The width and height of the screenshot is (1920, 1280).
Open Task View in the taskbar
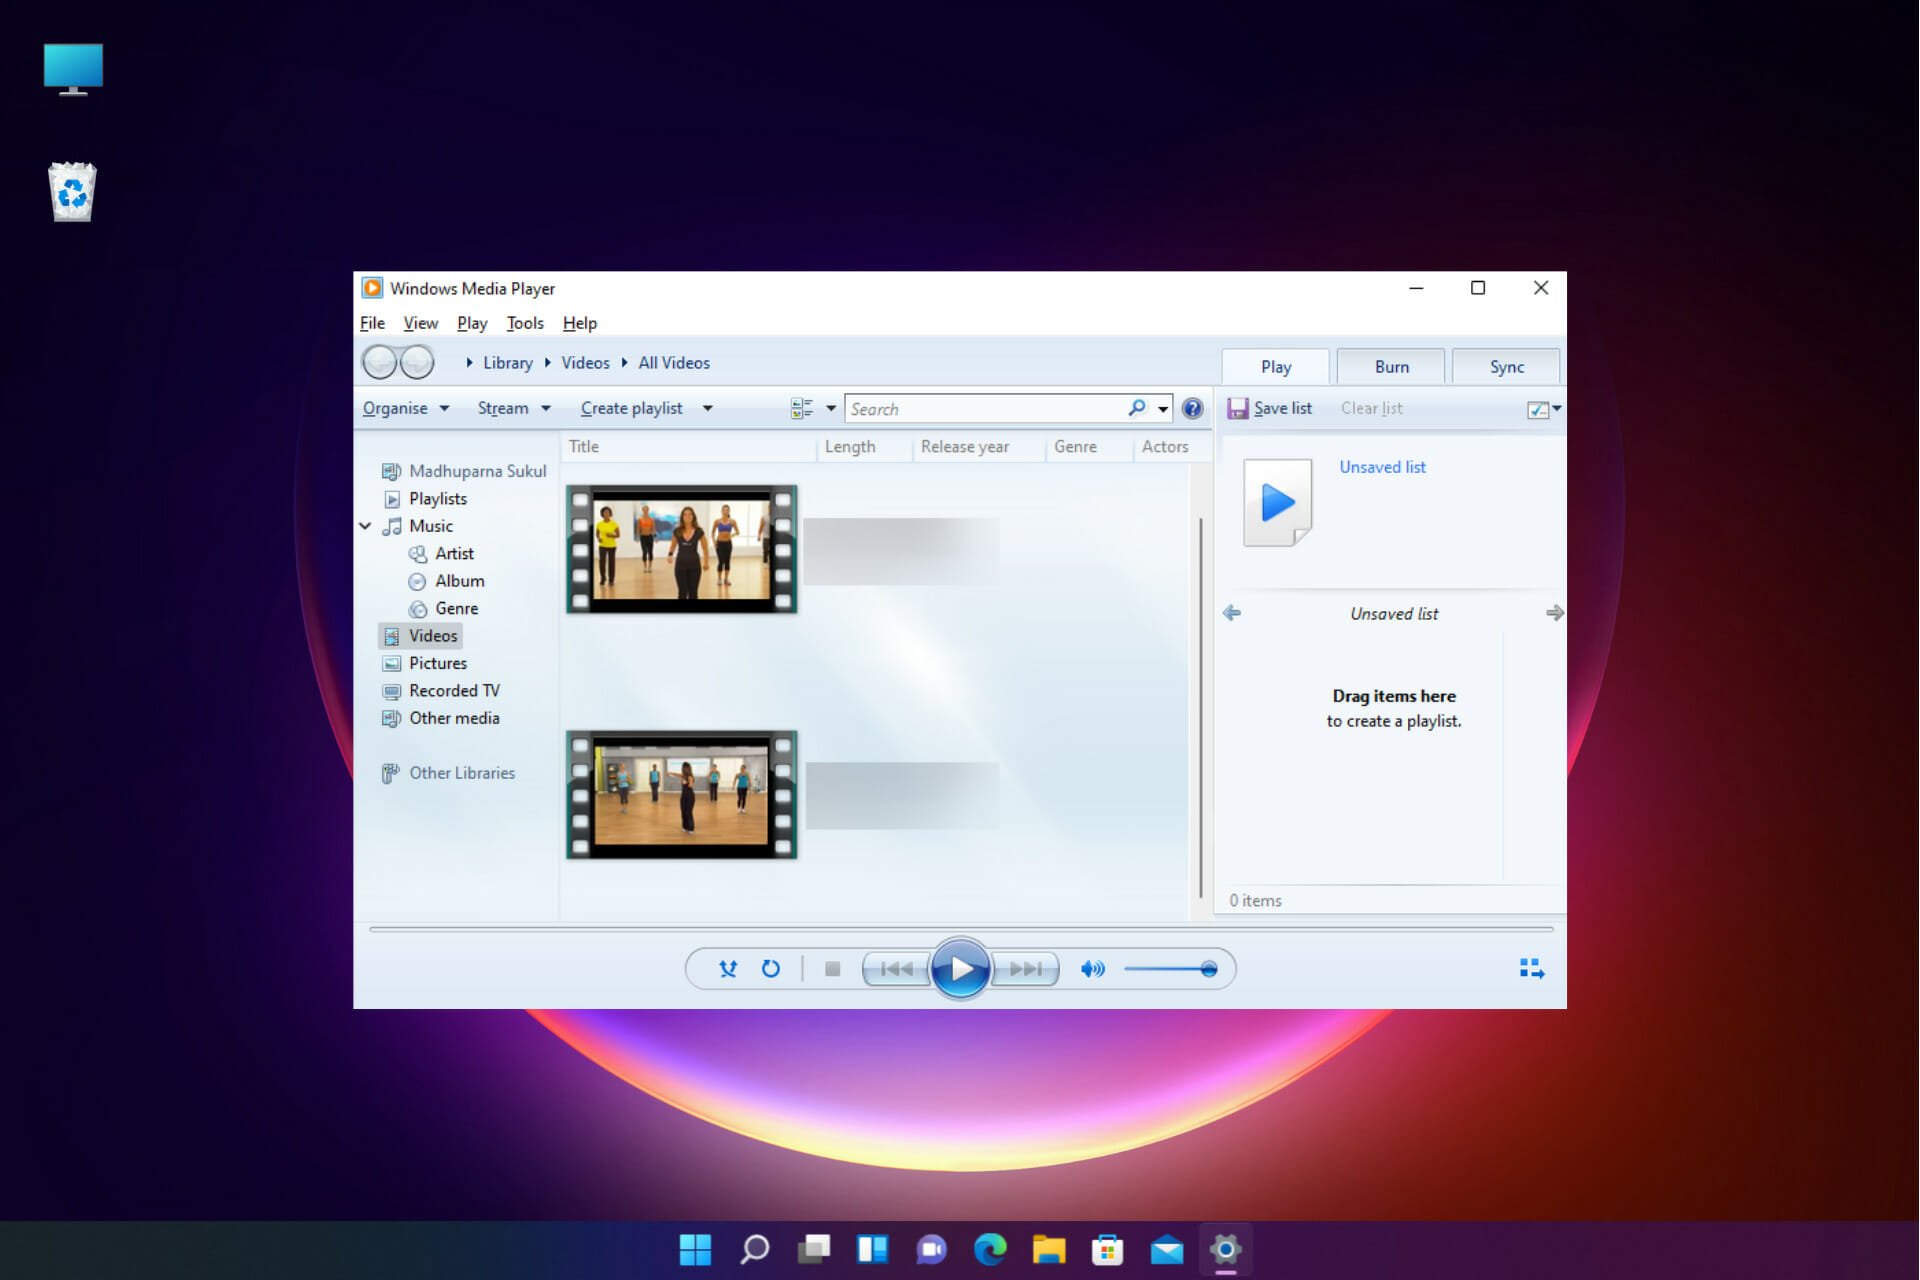pyautogui.click(x=813, y=1249)
